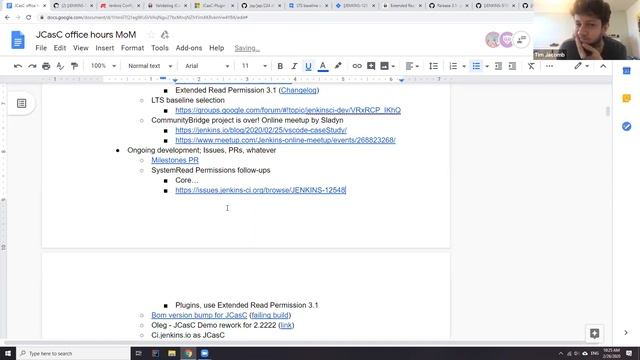
Task: Click the browser reload button
Action: click(29, 18)
